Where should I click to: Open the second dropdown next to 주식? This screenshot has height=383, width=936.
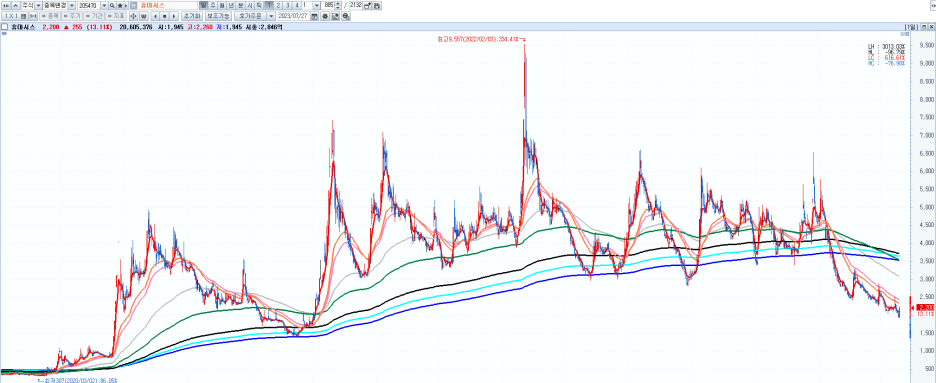pyautogui.click(x=72, y=5)
